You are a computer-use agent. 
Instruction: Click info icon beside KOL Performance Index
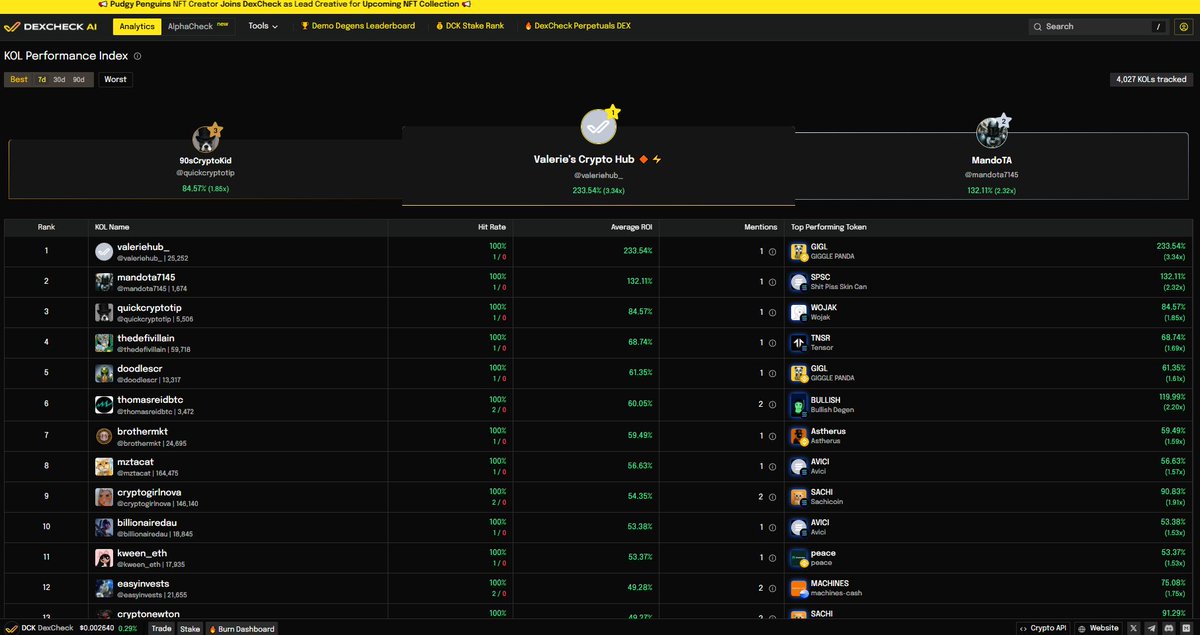(137, 56)
